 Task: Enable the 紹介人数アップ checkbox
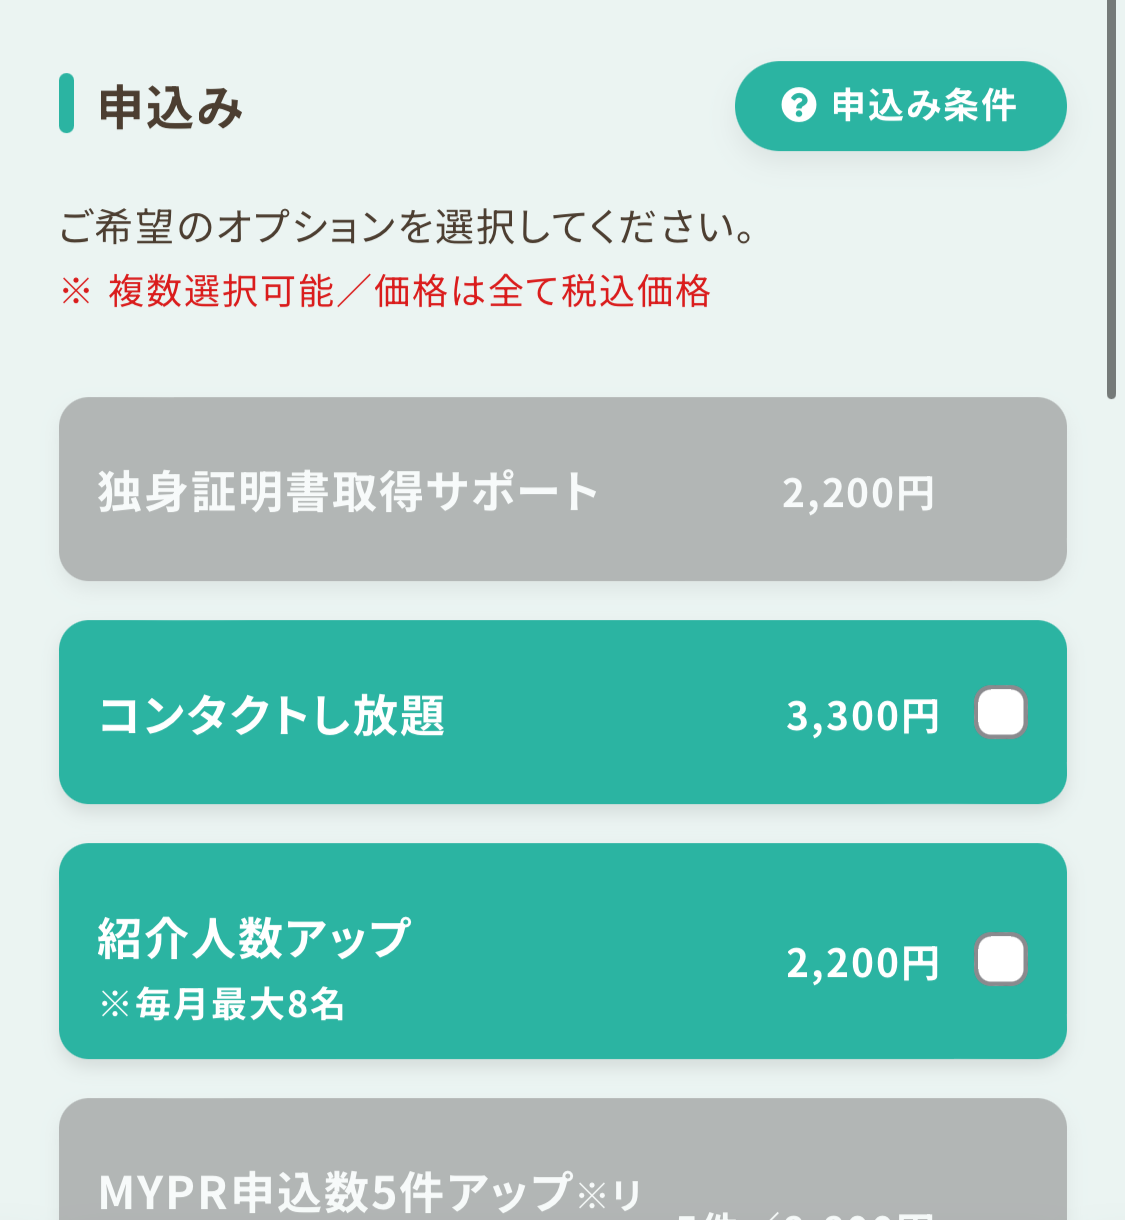pos(1001,960)
